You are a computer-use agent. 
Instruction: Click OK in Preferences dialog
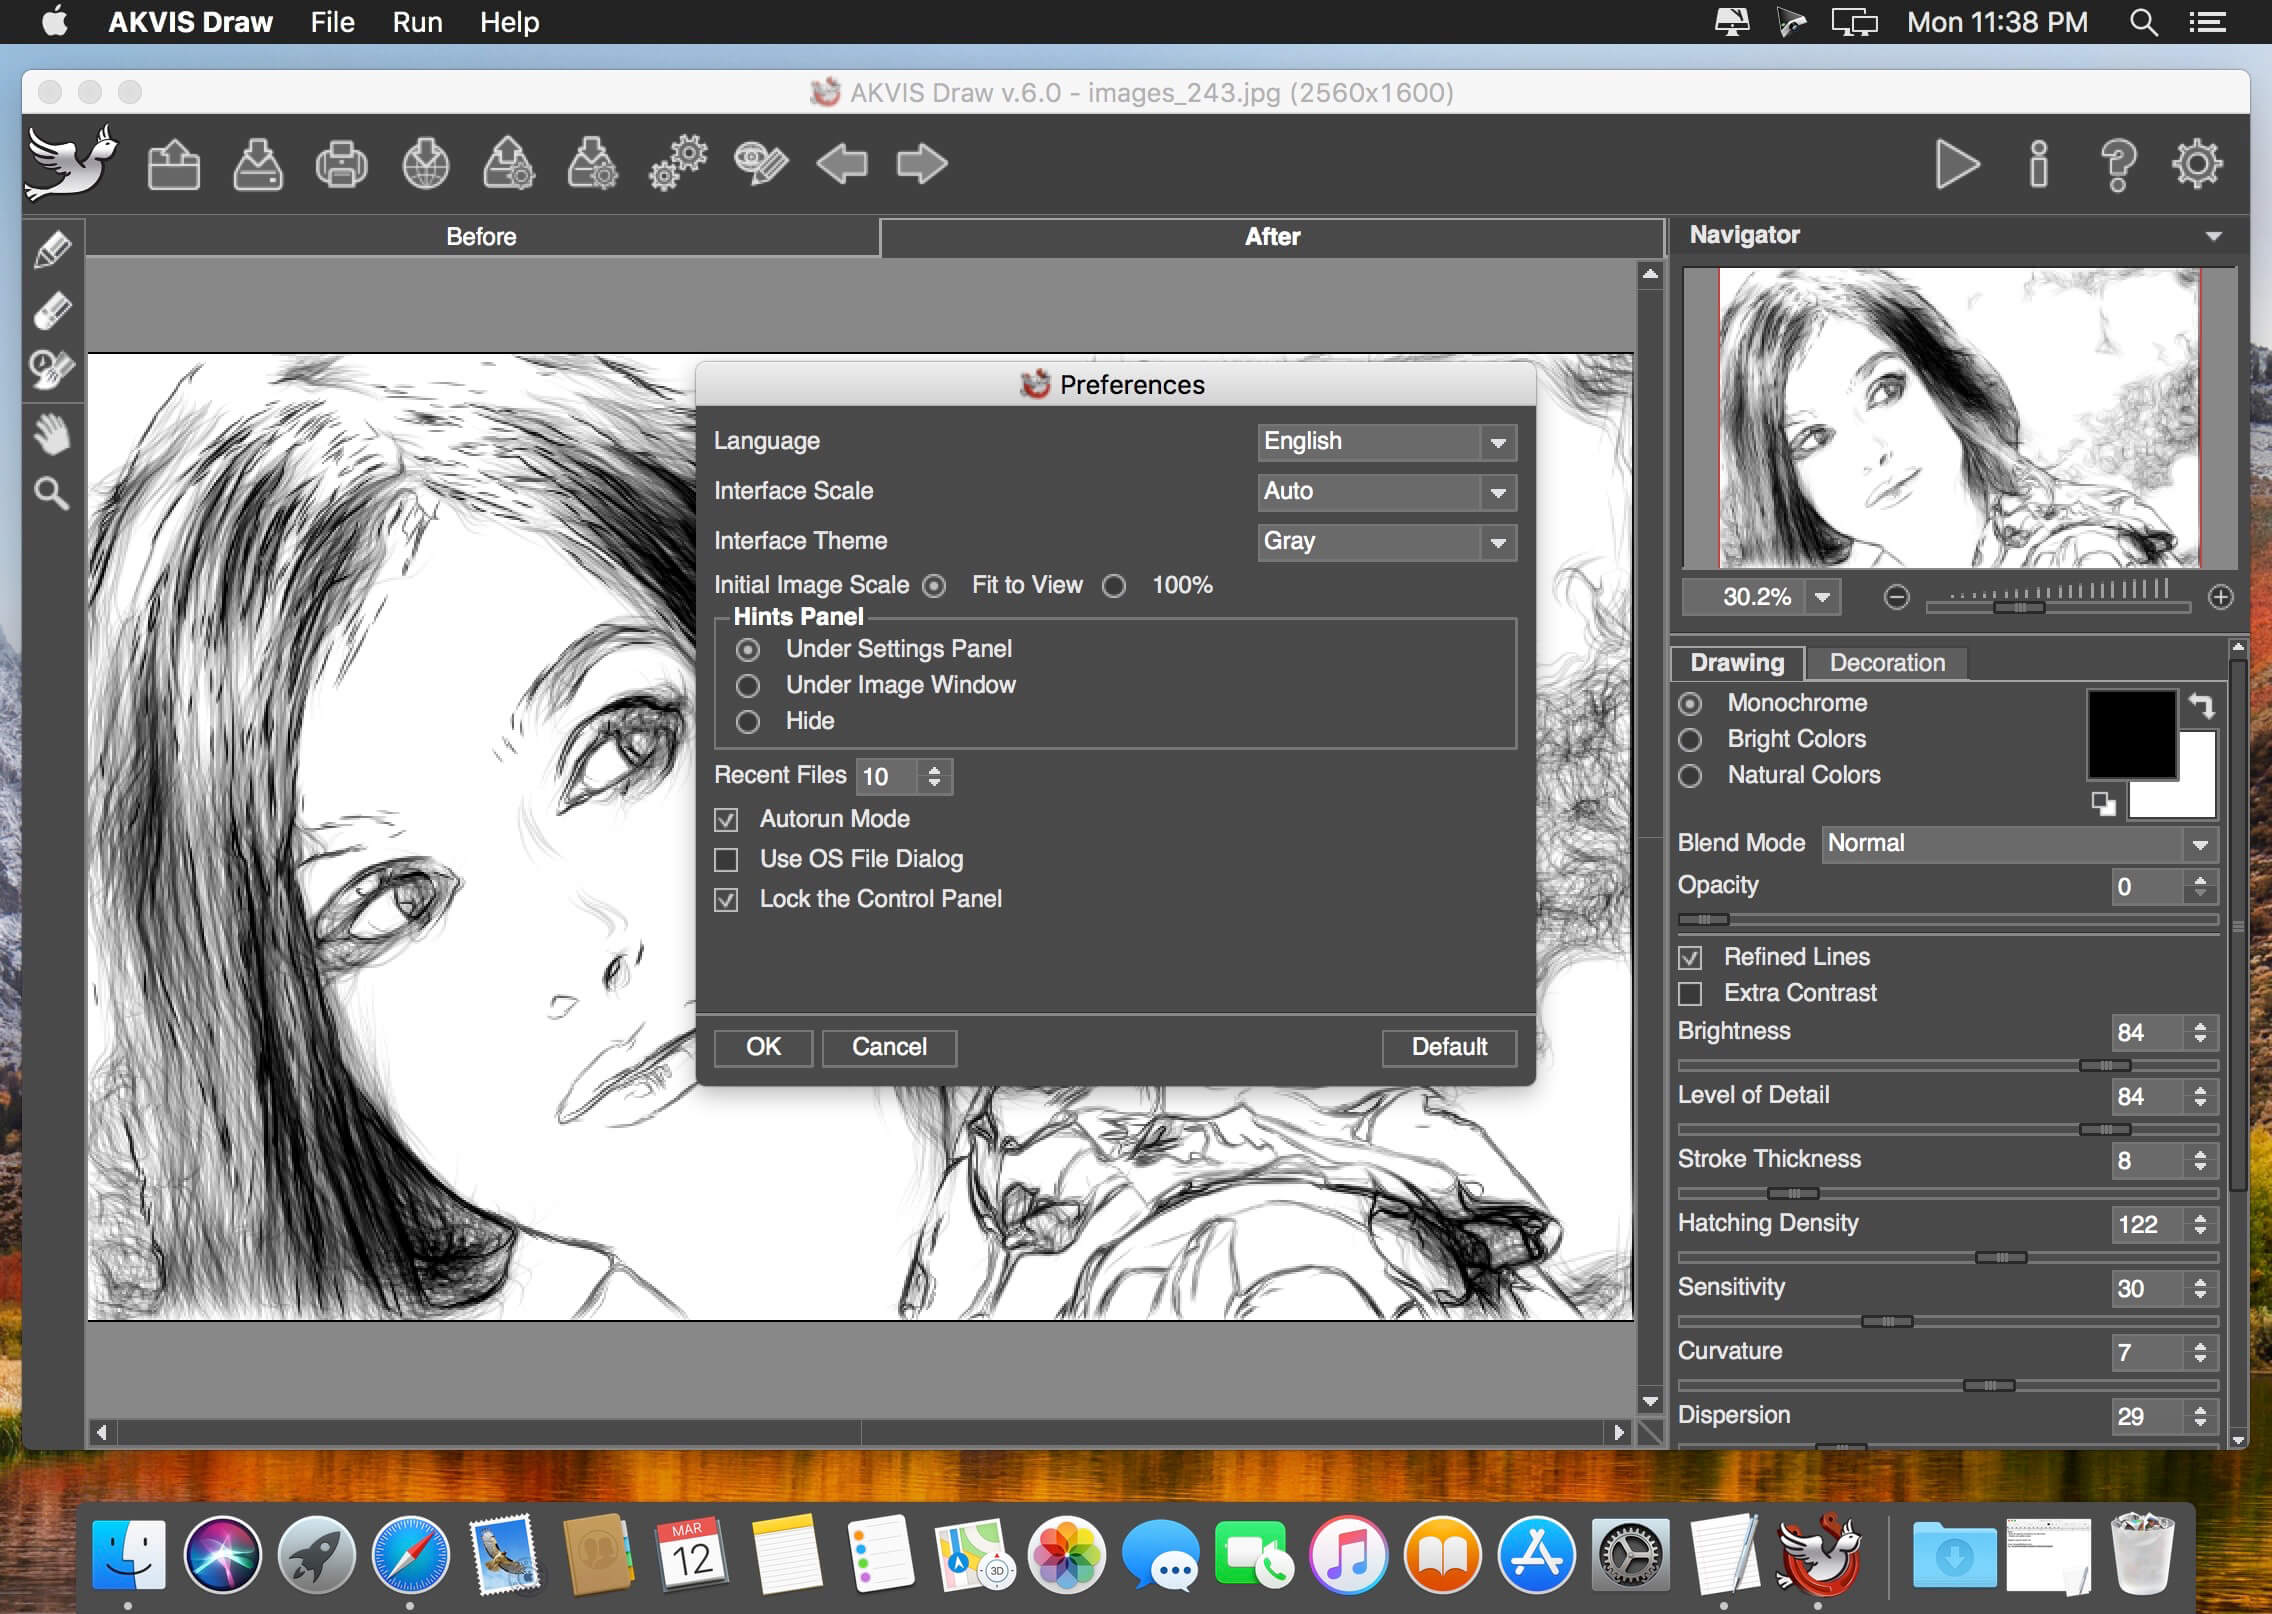[x=763, y=1047]
